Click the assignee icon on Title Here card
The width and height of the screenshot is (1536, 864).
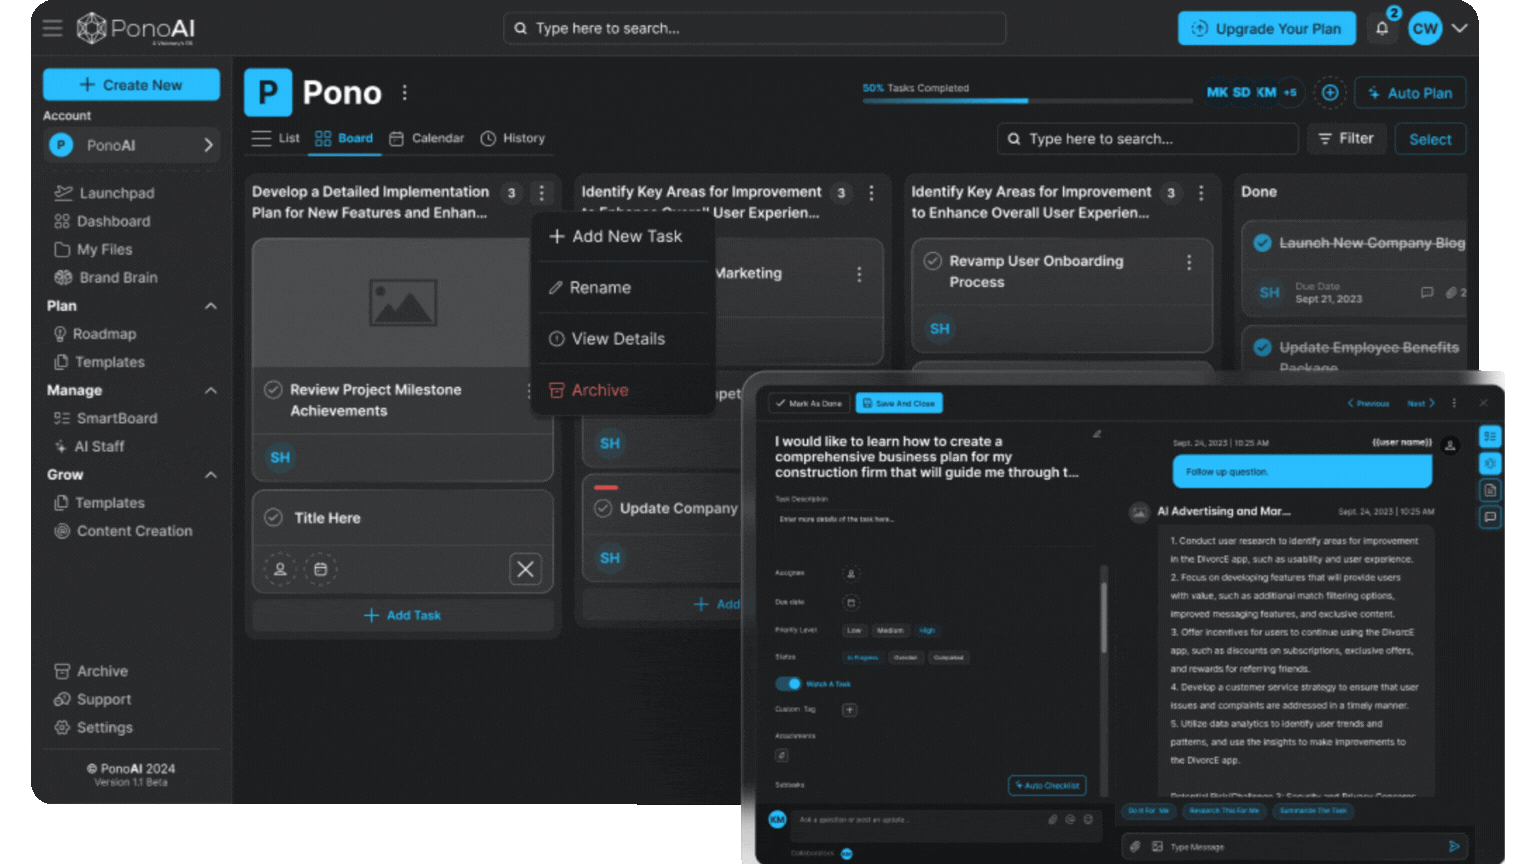coord(280,569)
